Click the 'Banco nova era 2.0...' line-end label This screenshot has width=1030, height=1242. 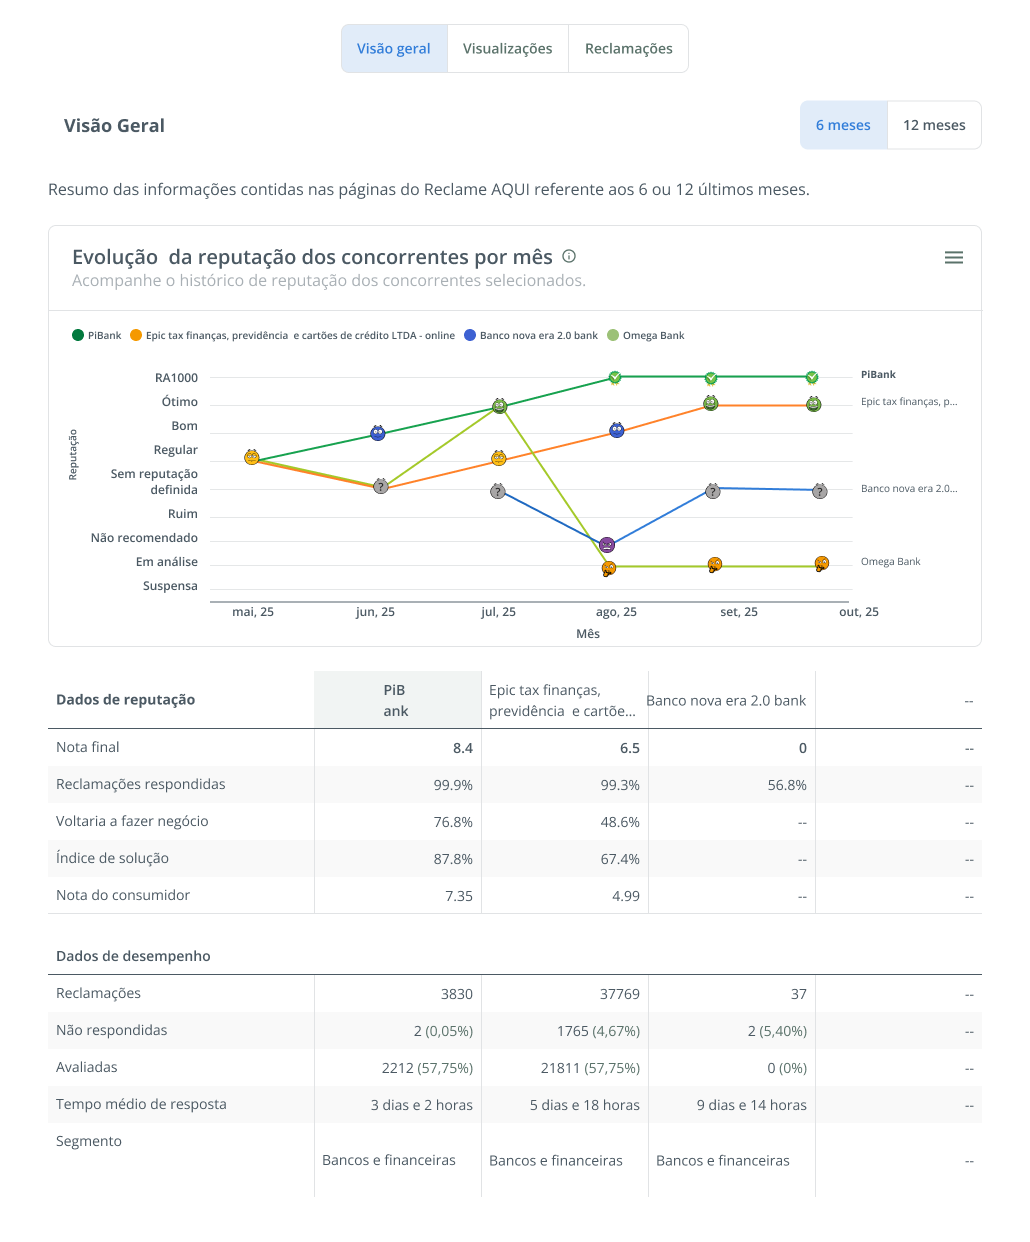pyautogui.click(x=909, y=489)
